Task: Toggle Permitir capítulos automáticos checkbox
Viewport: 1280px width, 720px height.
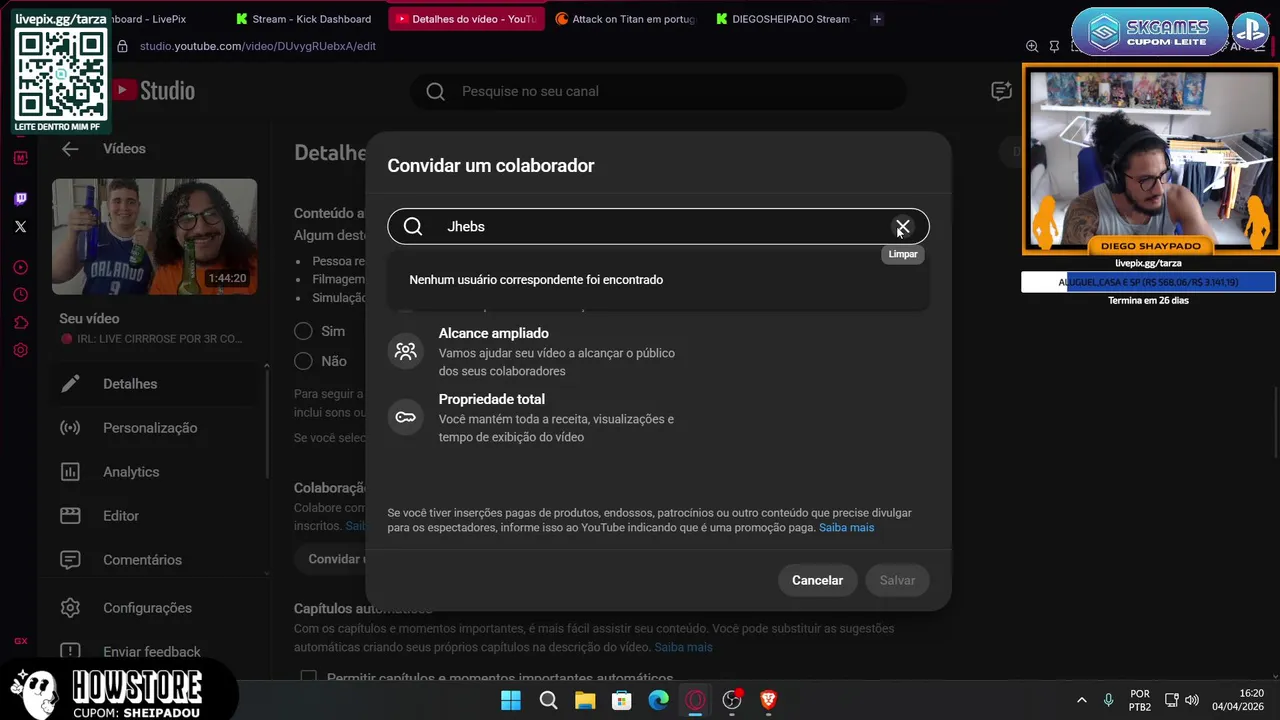Action: click(x=309, y=678)
